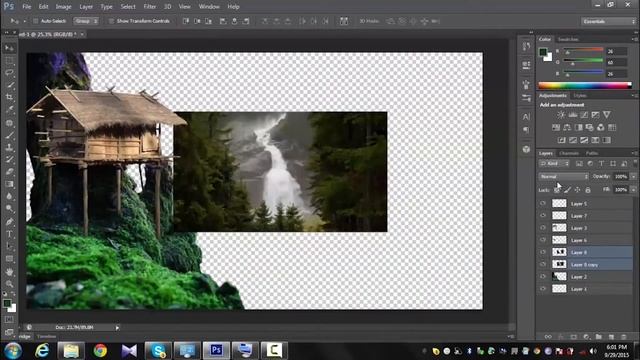
Task: Select the Dodge tool
Action: coord(9,209)
